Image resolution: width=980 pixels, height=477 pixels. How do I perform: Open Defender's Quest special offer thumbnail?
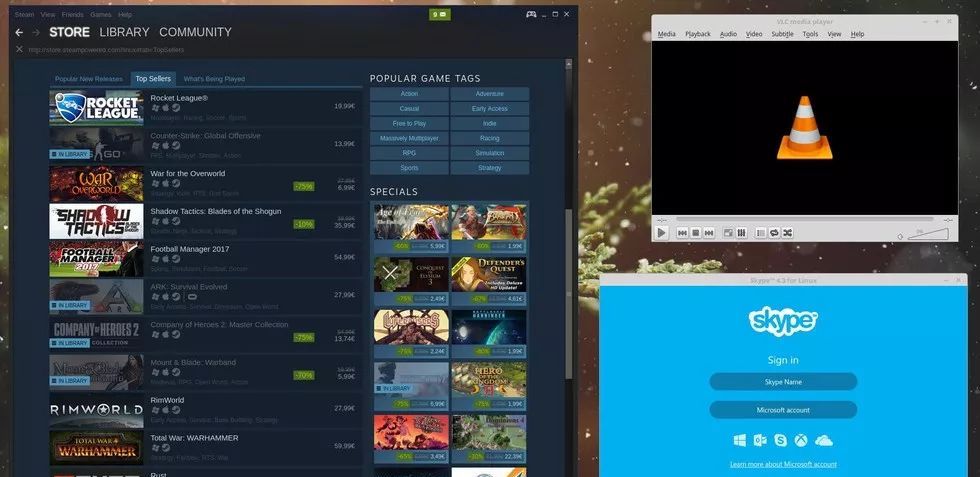[489, 274]
